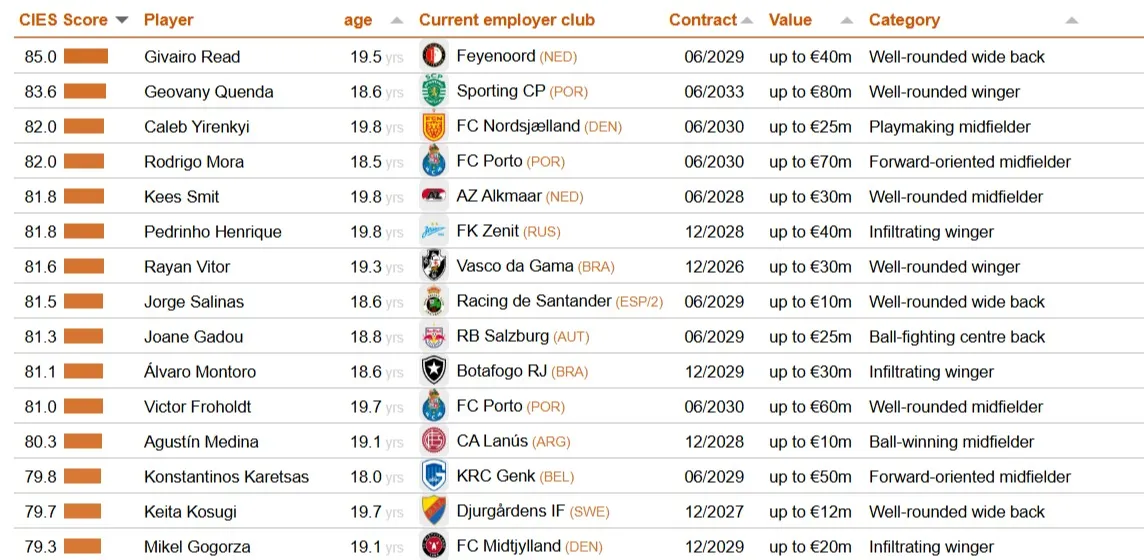Click the Current employer club header
Image resolution: width=1144 pixels, height=560 pixels.
(x=507, y=20)
